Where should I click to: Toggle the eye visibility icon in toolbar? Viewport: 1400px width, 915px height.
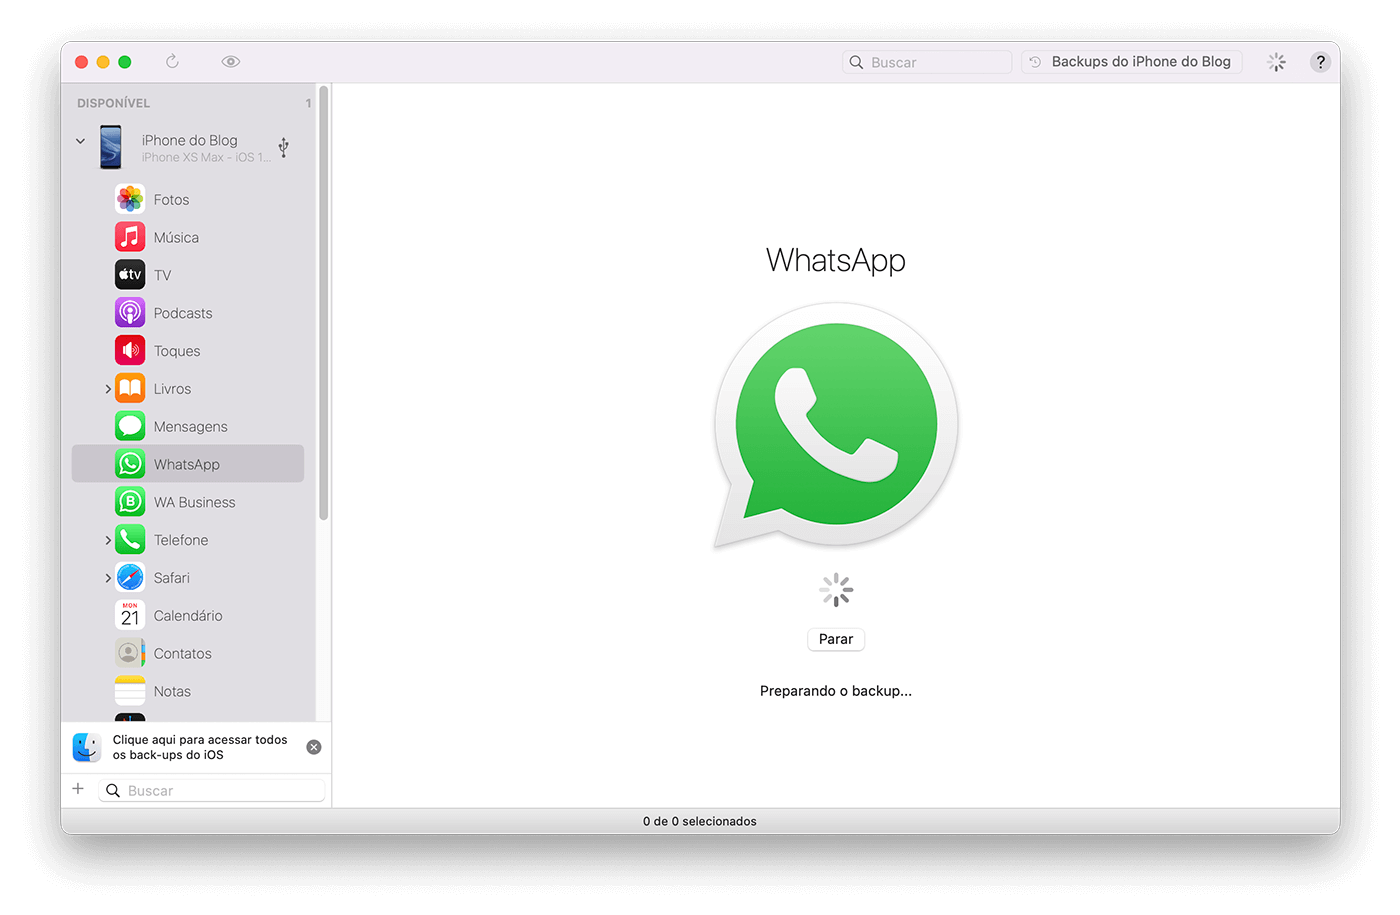click(231, 62)
